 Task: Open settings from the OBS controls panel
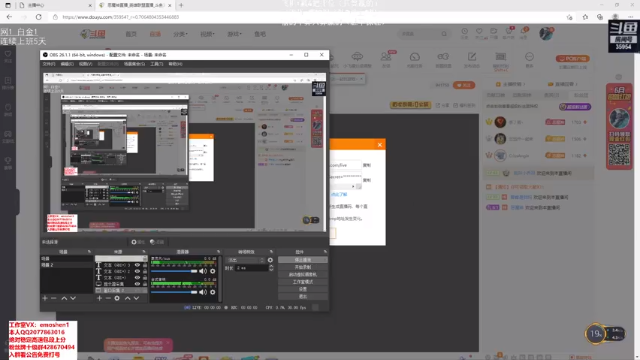pos(302,289)
